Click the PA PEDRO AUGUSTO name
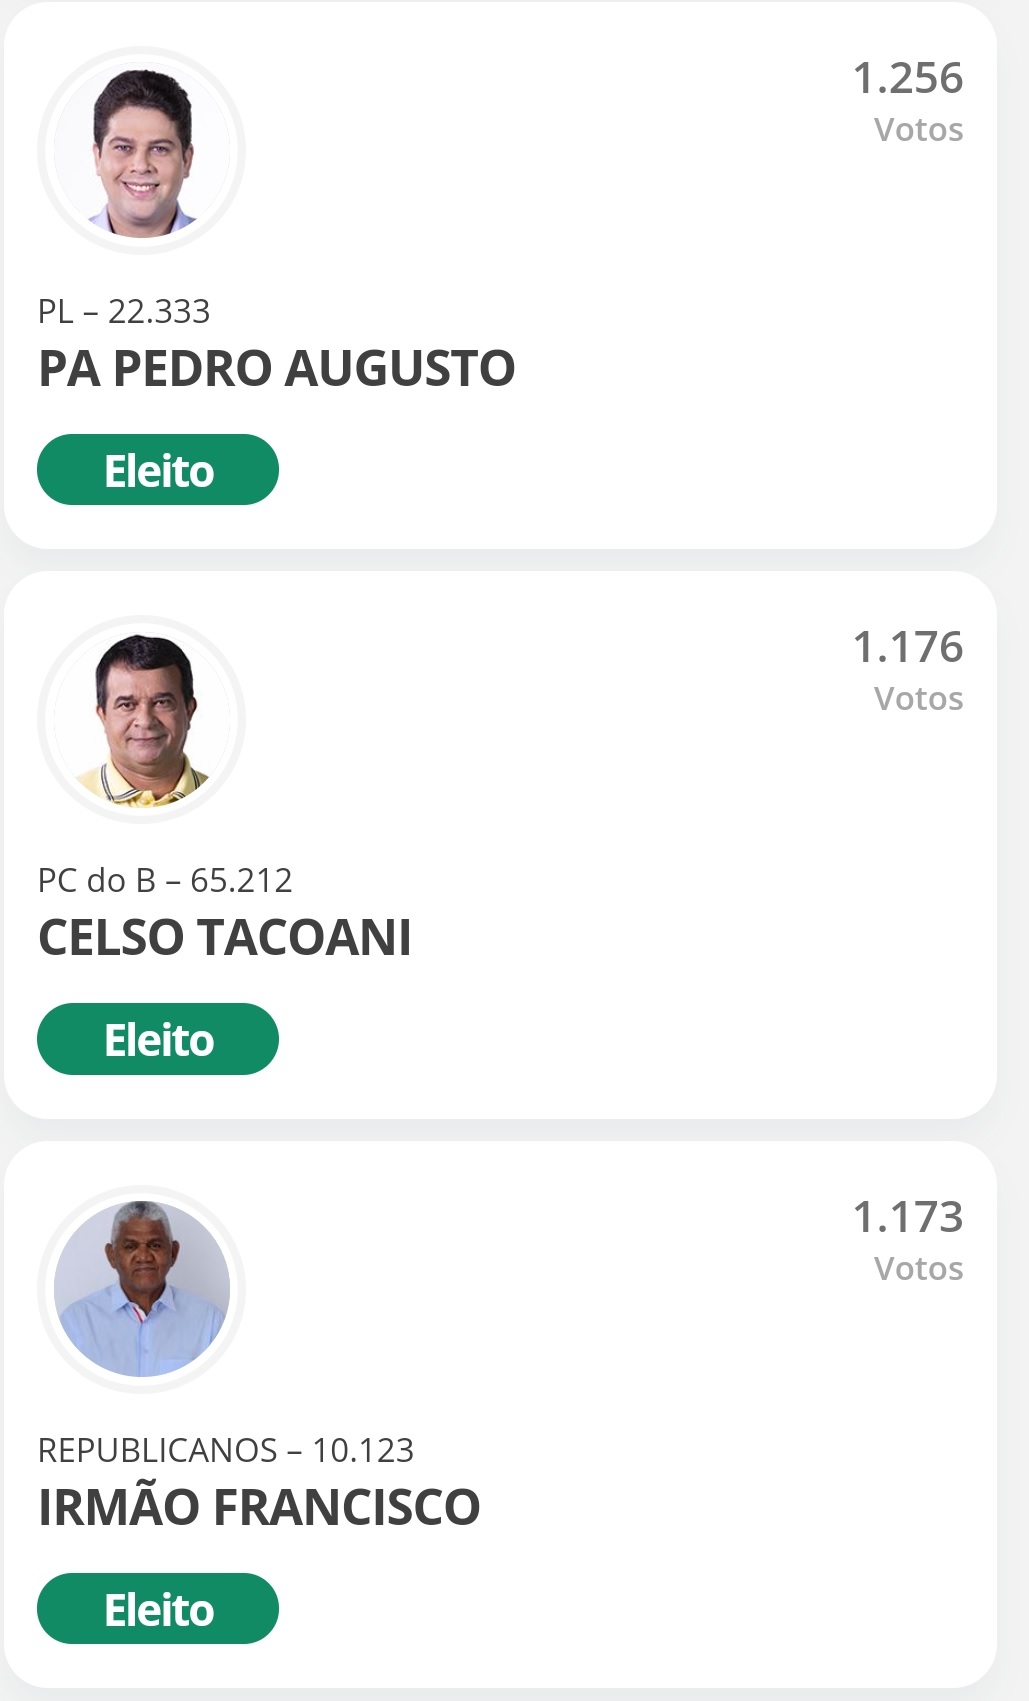The width and height of the screenshot is (1029, 1701). pos(277,368)
